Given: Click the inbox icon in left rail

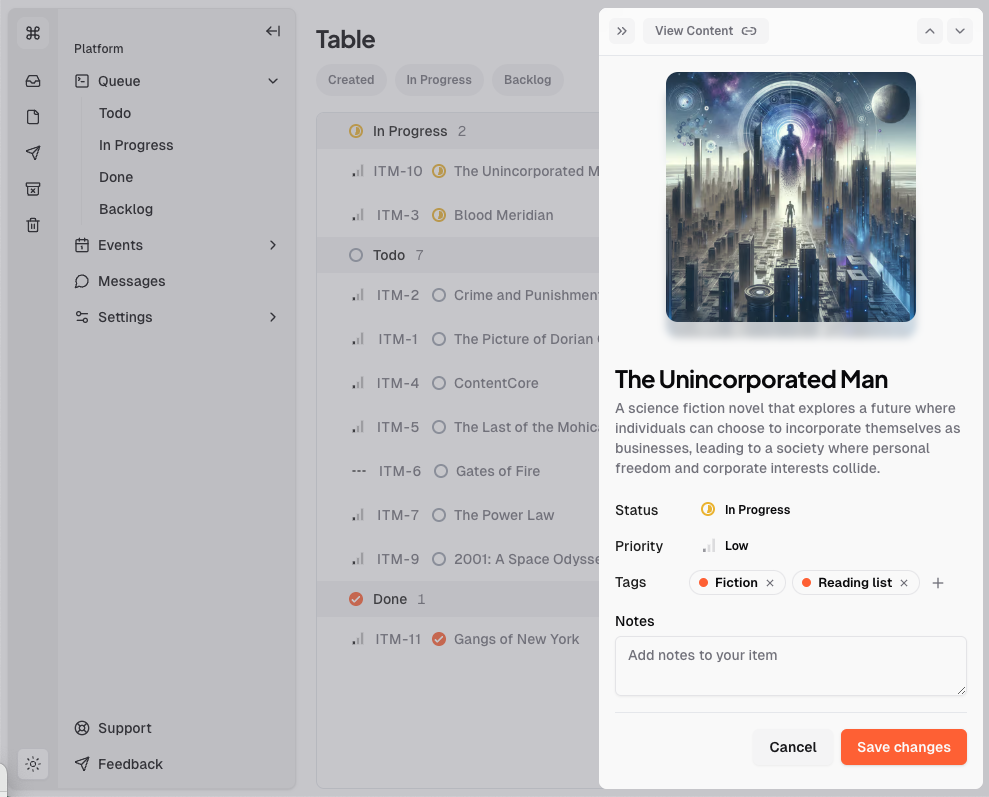Looking at the screenshot, I should [x=33, y=81].
